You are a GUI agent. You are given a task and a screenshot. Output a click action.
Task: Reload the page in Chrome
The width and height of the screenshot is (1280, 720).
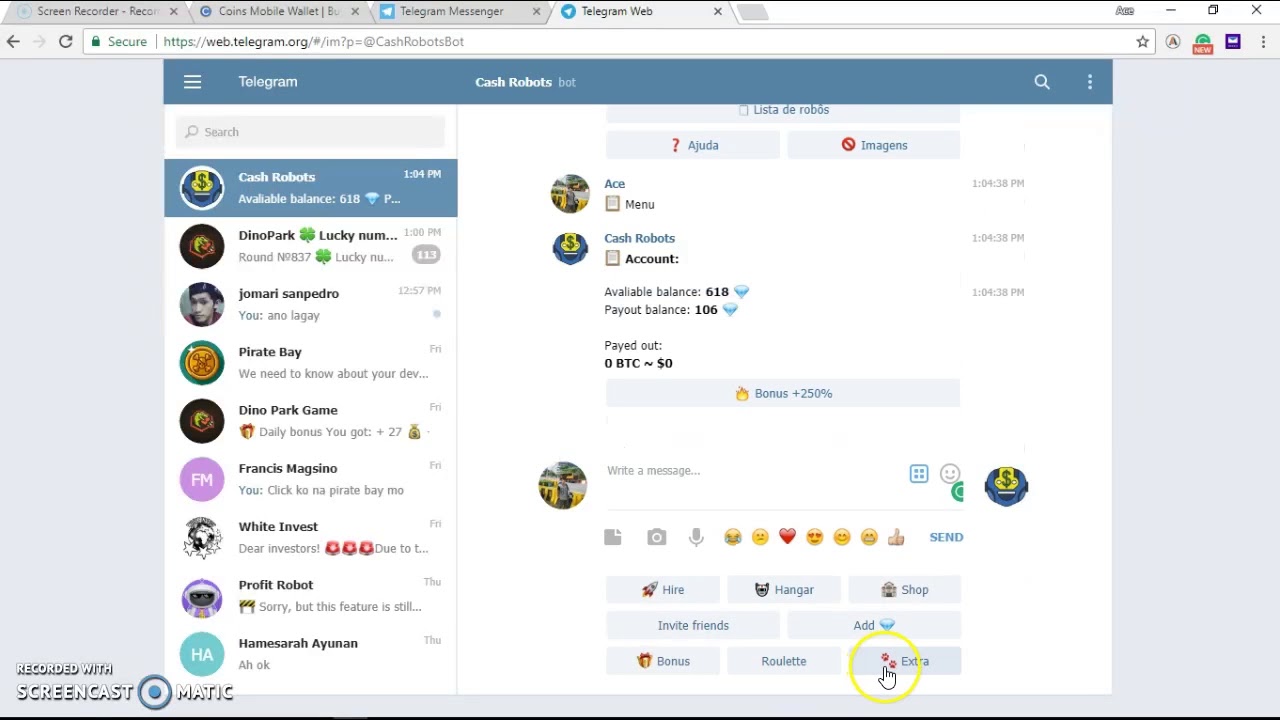[x=66, y=42]
